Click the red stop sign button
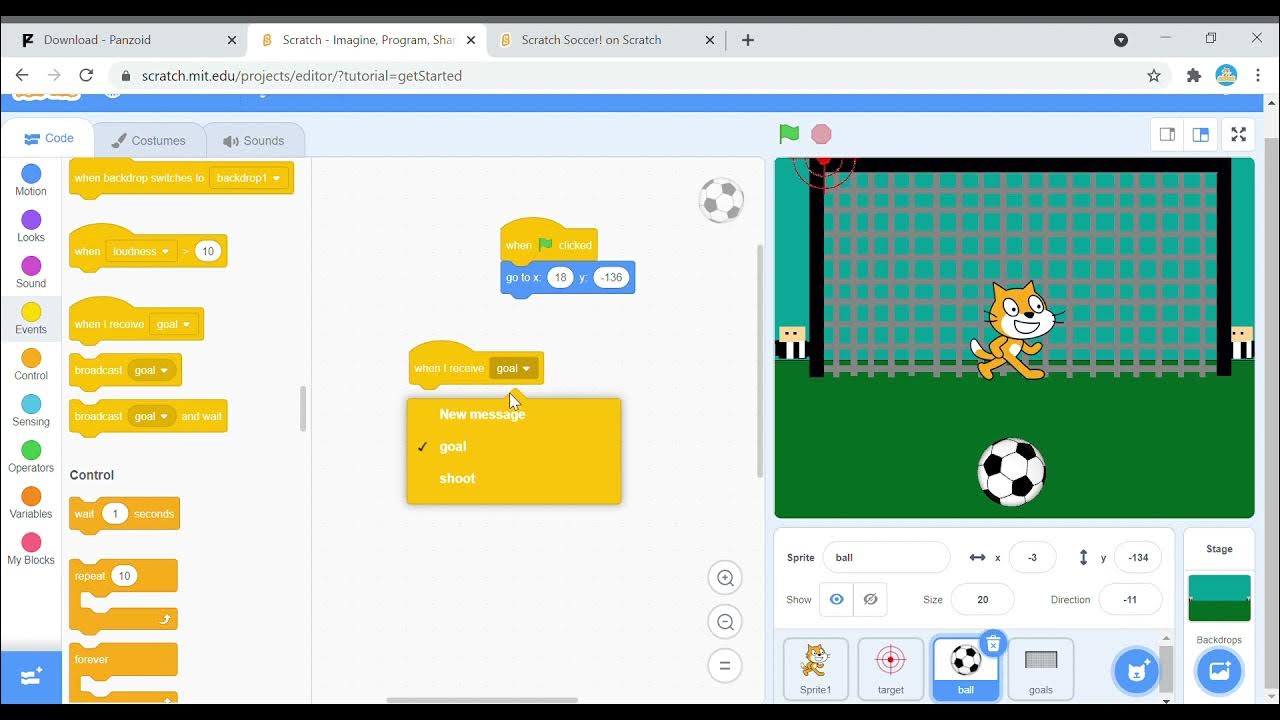 tap(821, 134)
